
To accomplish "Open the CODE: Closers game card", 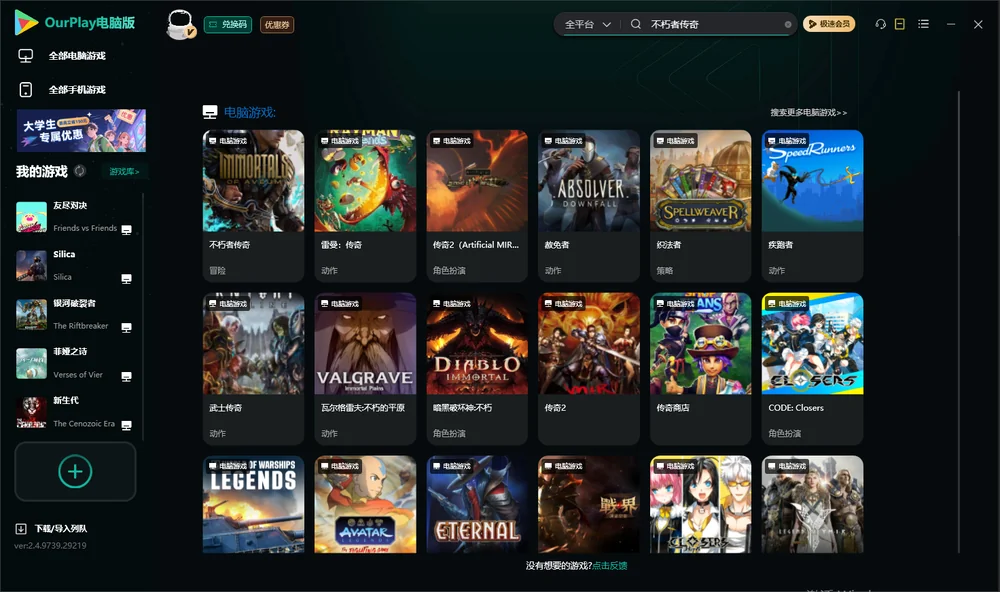I will coord(812,369).
